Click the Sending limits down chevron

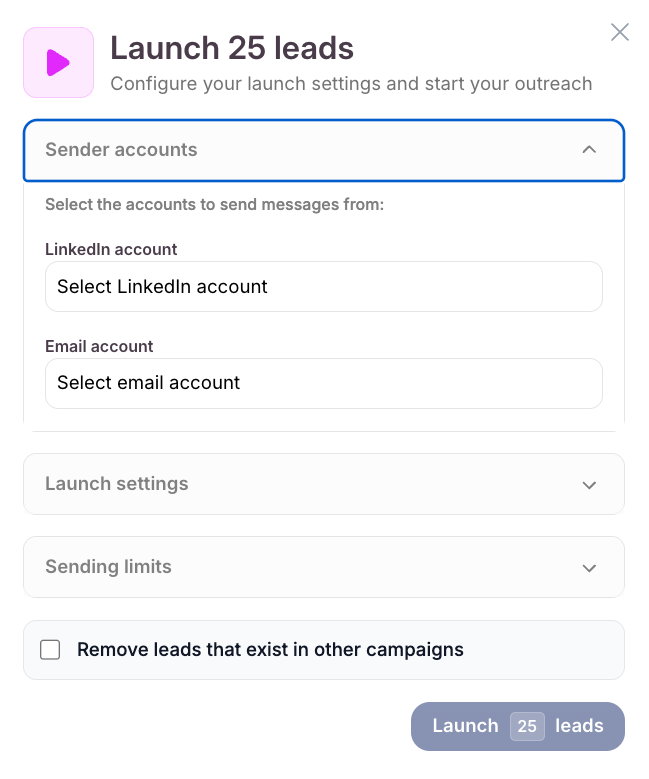coord(589,568)
